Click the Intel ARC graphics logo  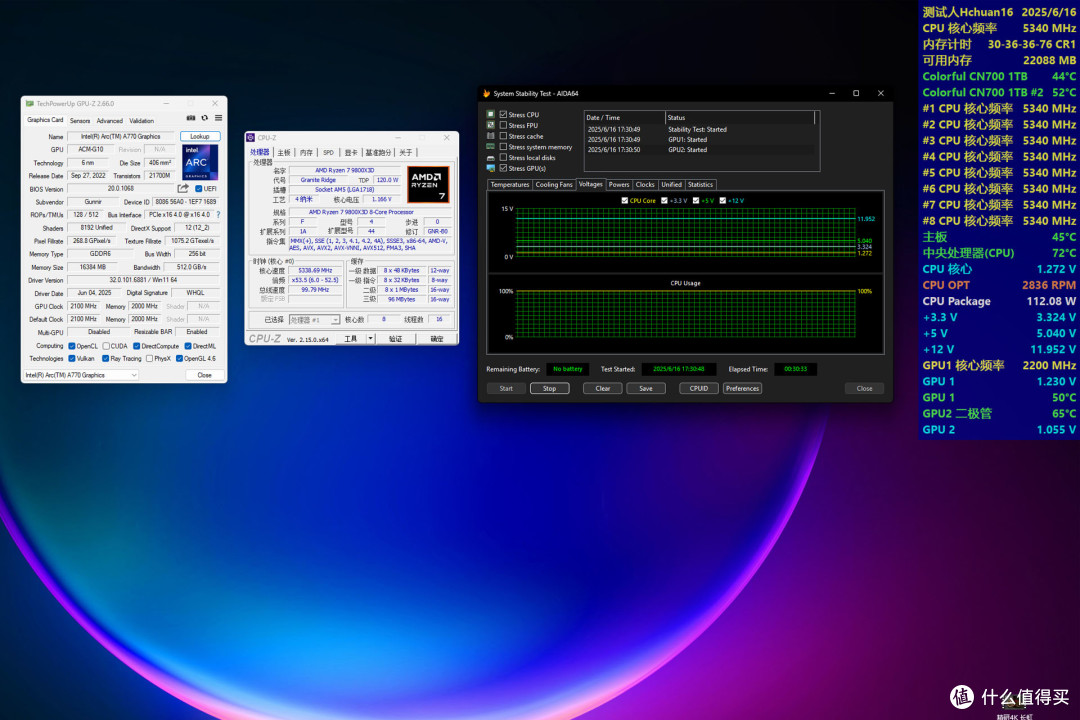200,162
